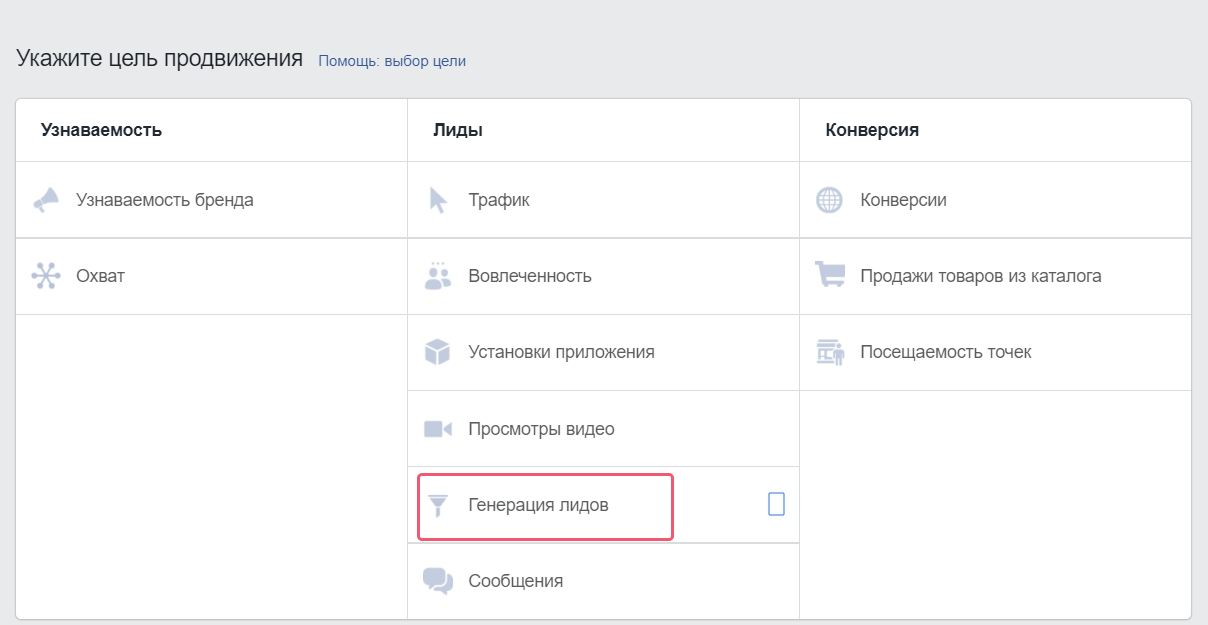This screenshot has width=1208, height=625.
Task: Select the lead generation funnel icon
Action: pos(438,505)
